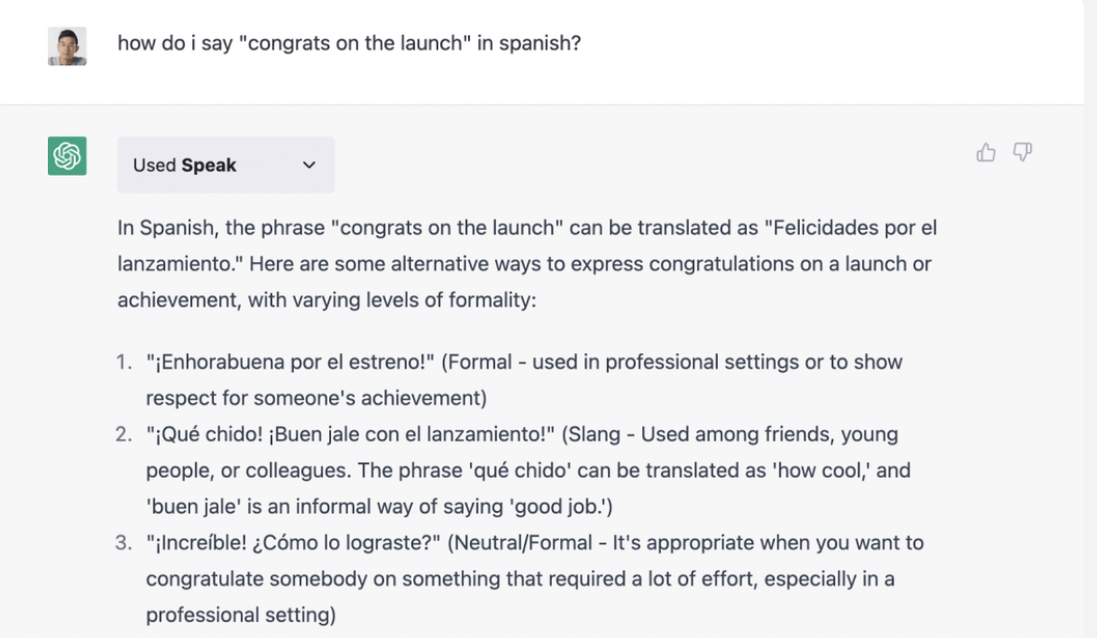Screen dimensions: 1097x638
Task: Click the green ChatGPT logo avatar
Action: pos(67,155)
